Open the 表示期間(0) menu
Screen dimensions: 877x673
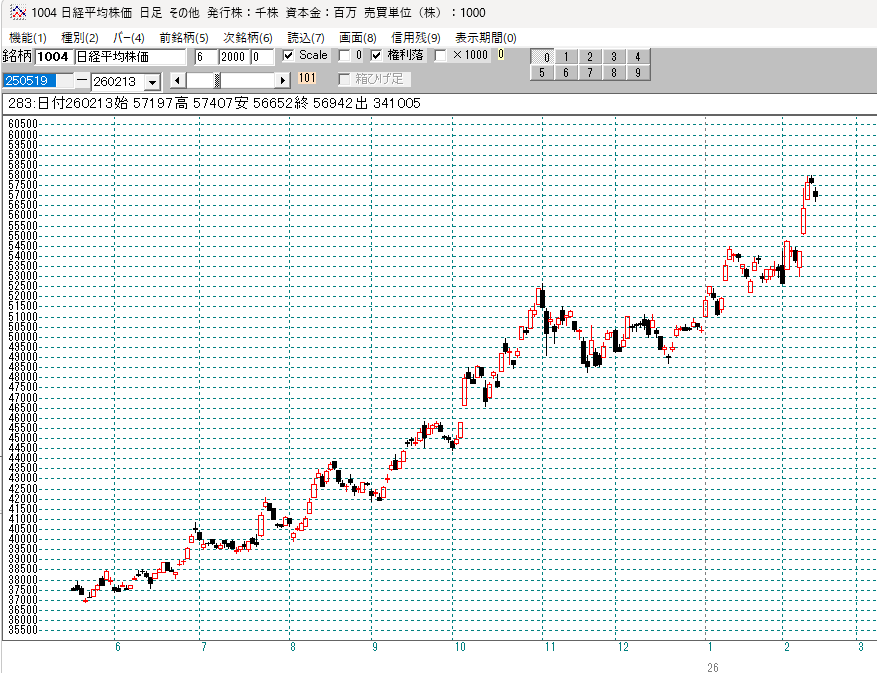(x=486, y=37)
